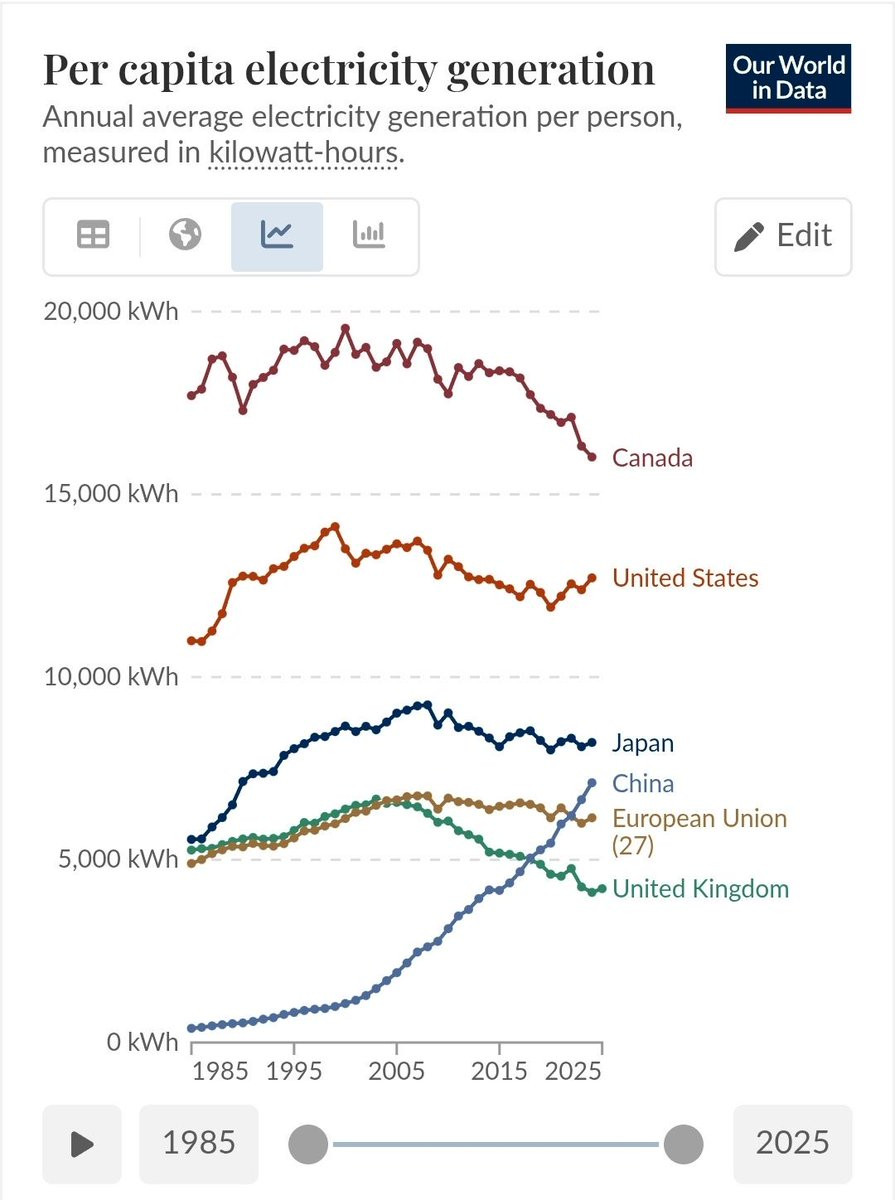895x1200 pixels.
Task: Open the map view globe icon
Action: (185, 236)
